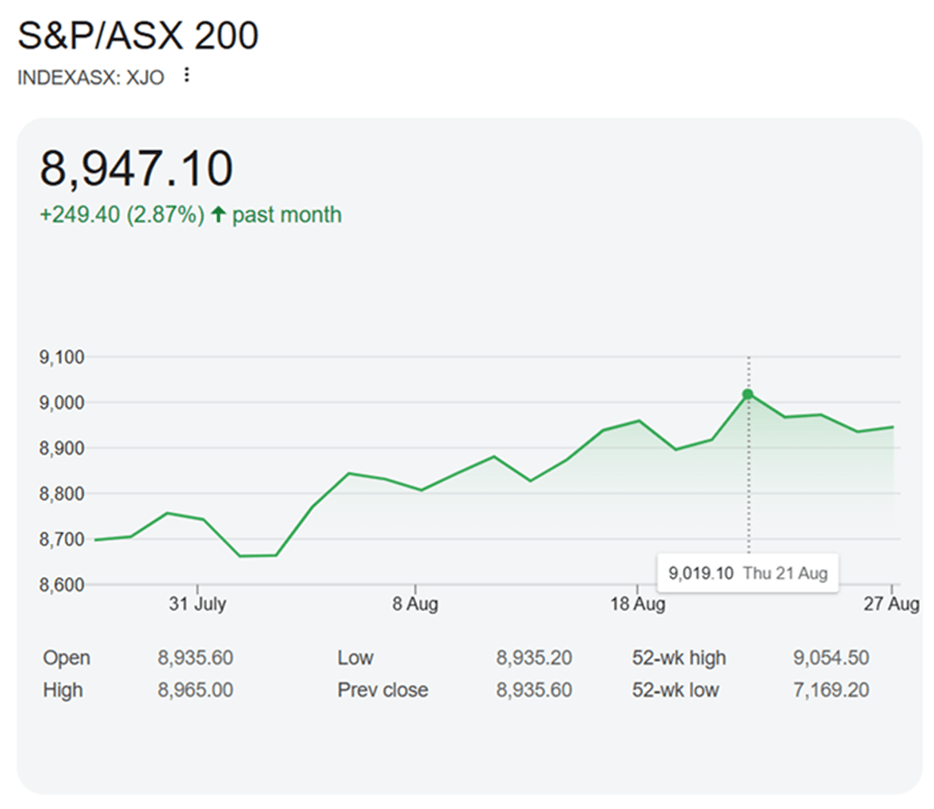Viewport: 934px width, 809px height.
Task: Click the Prev close value 8,935.60
Action: coord(534,690)
